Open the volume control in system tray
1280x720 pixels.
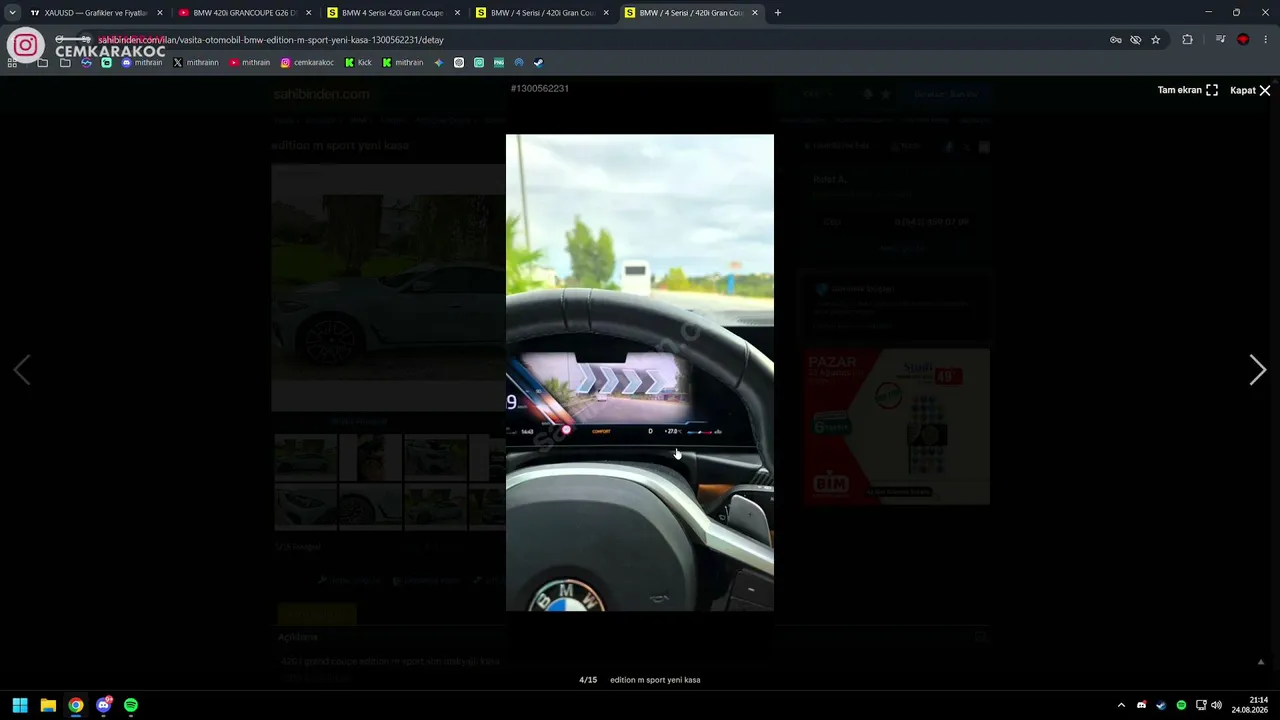tap(1216, 705)
